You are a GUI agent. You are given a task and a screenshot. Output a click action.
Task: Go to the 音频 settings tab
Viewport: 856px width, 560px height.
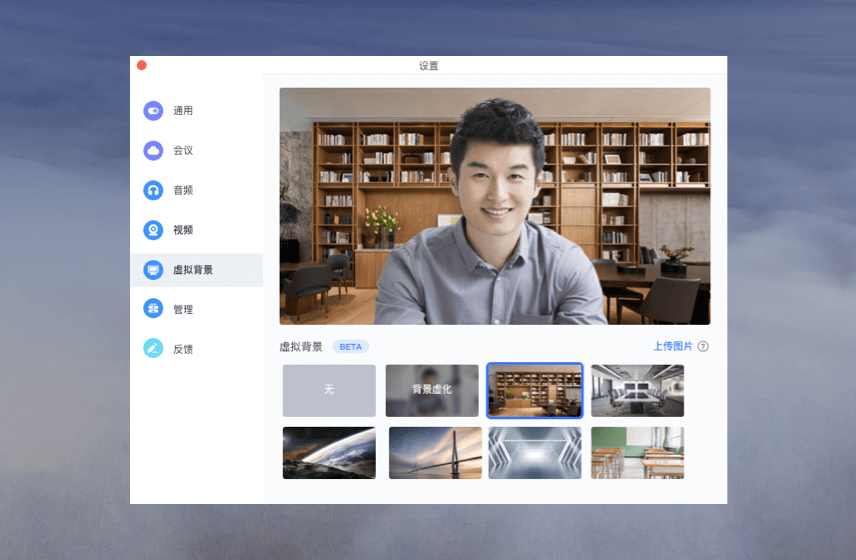click(183, 190)
